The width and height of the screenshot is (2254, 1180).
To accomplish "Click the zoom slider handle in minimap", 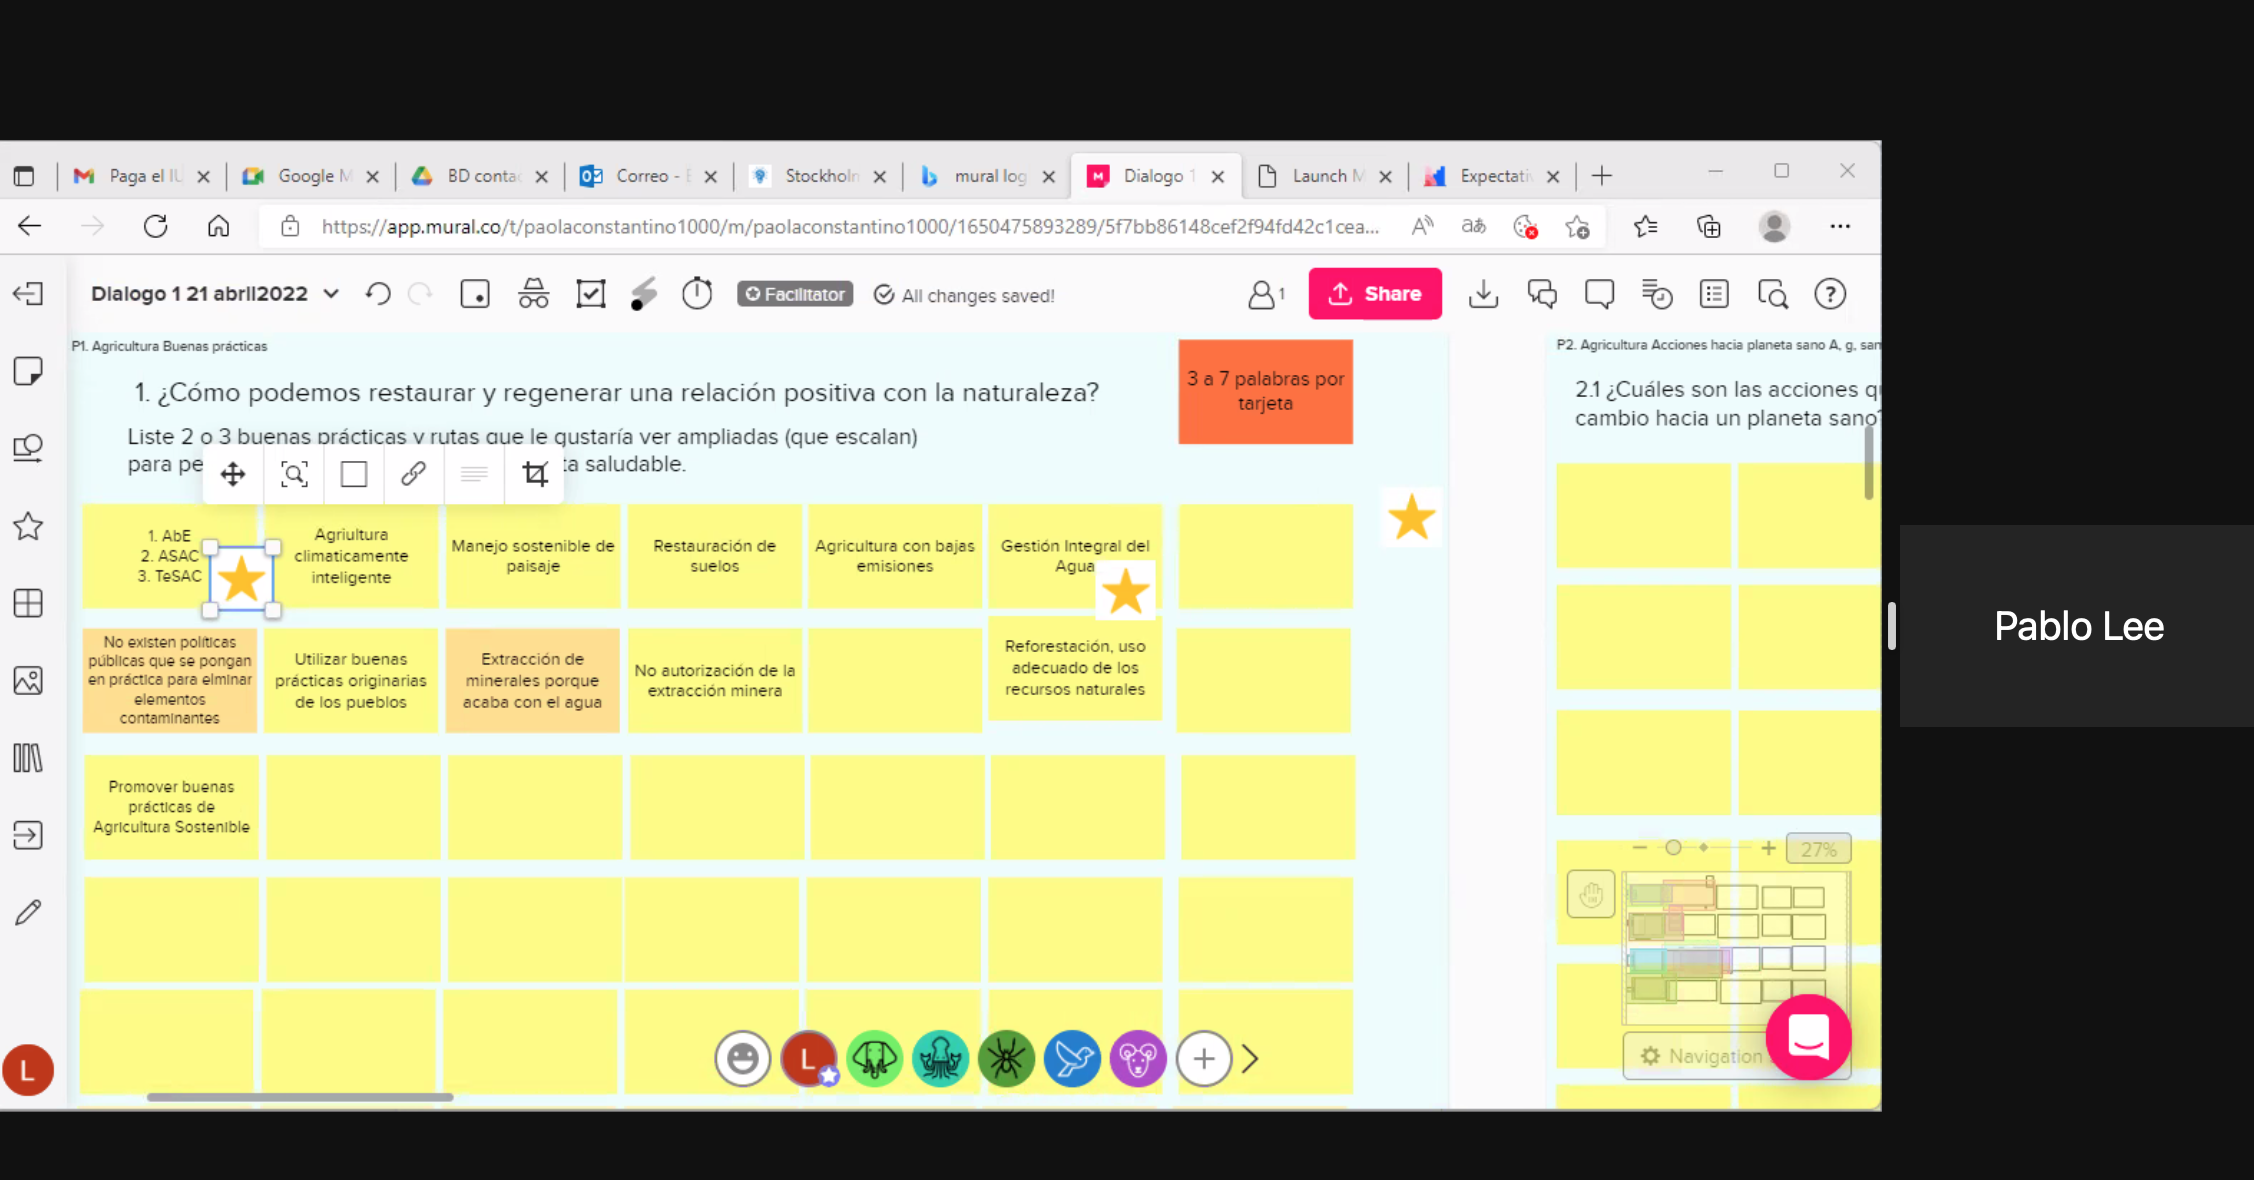I will tap(1673, 848).
